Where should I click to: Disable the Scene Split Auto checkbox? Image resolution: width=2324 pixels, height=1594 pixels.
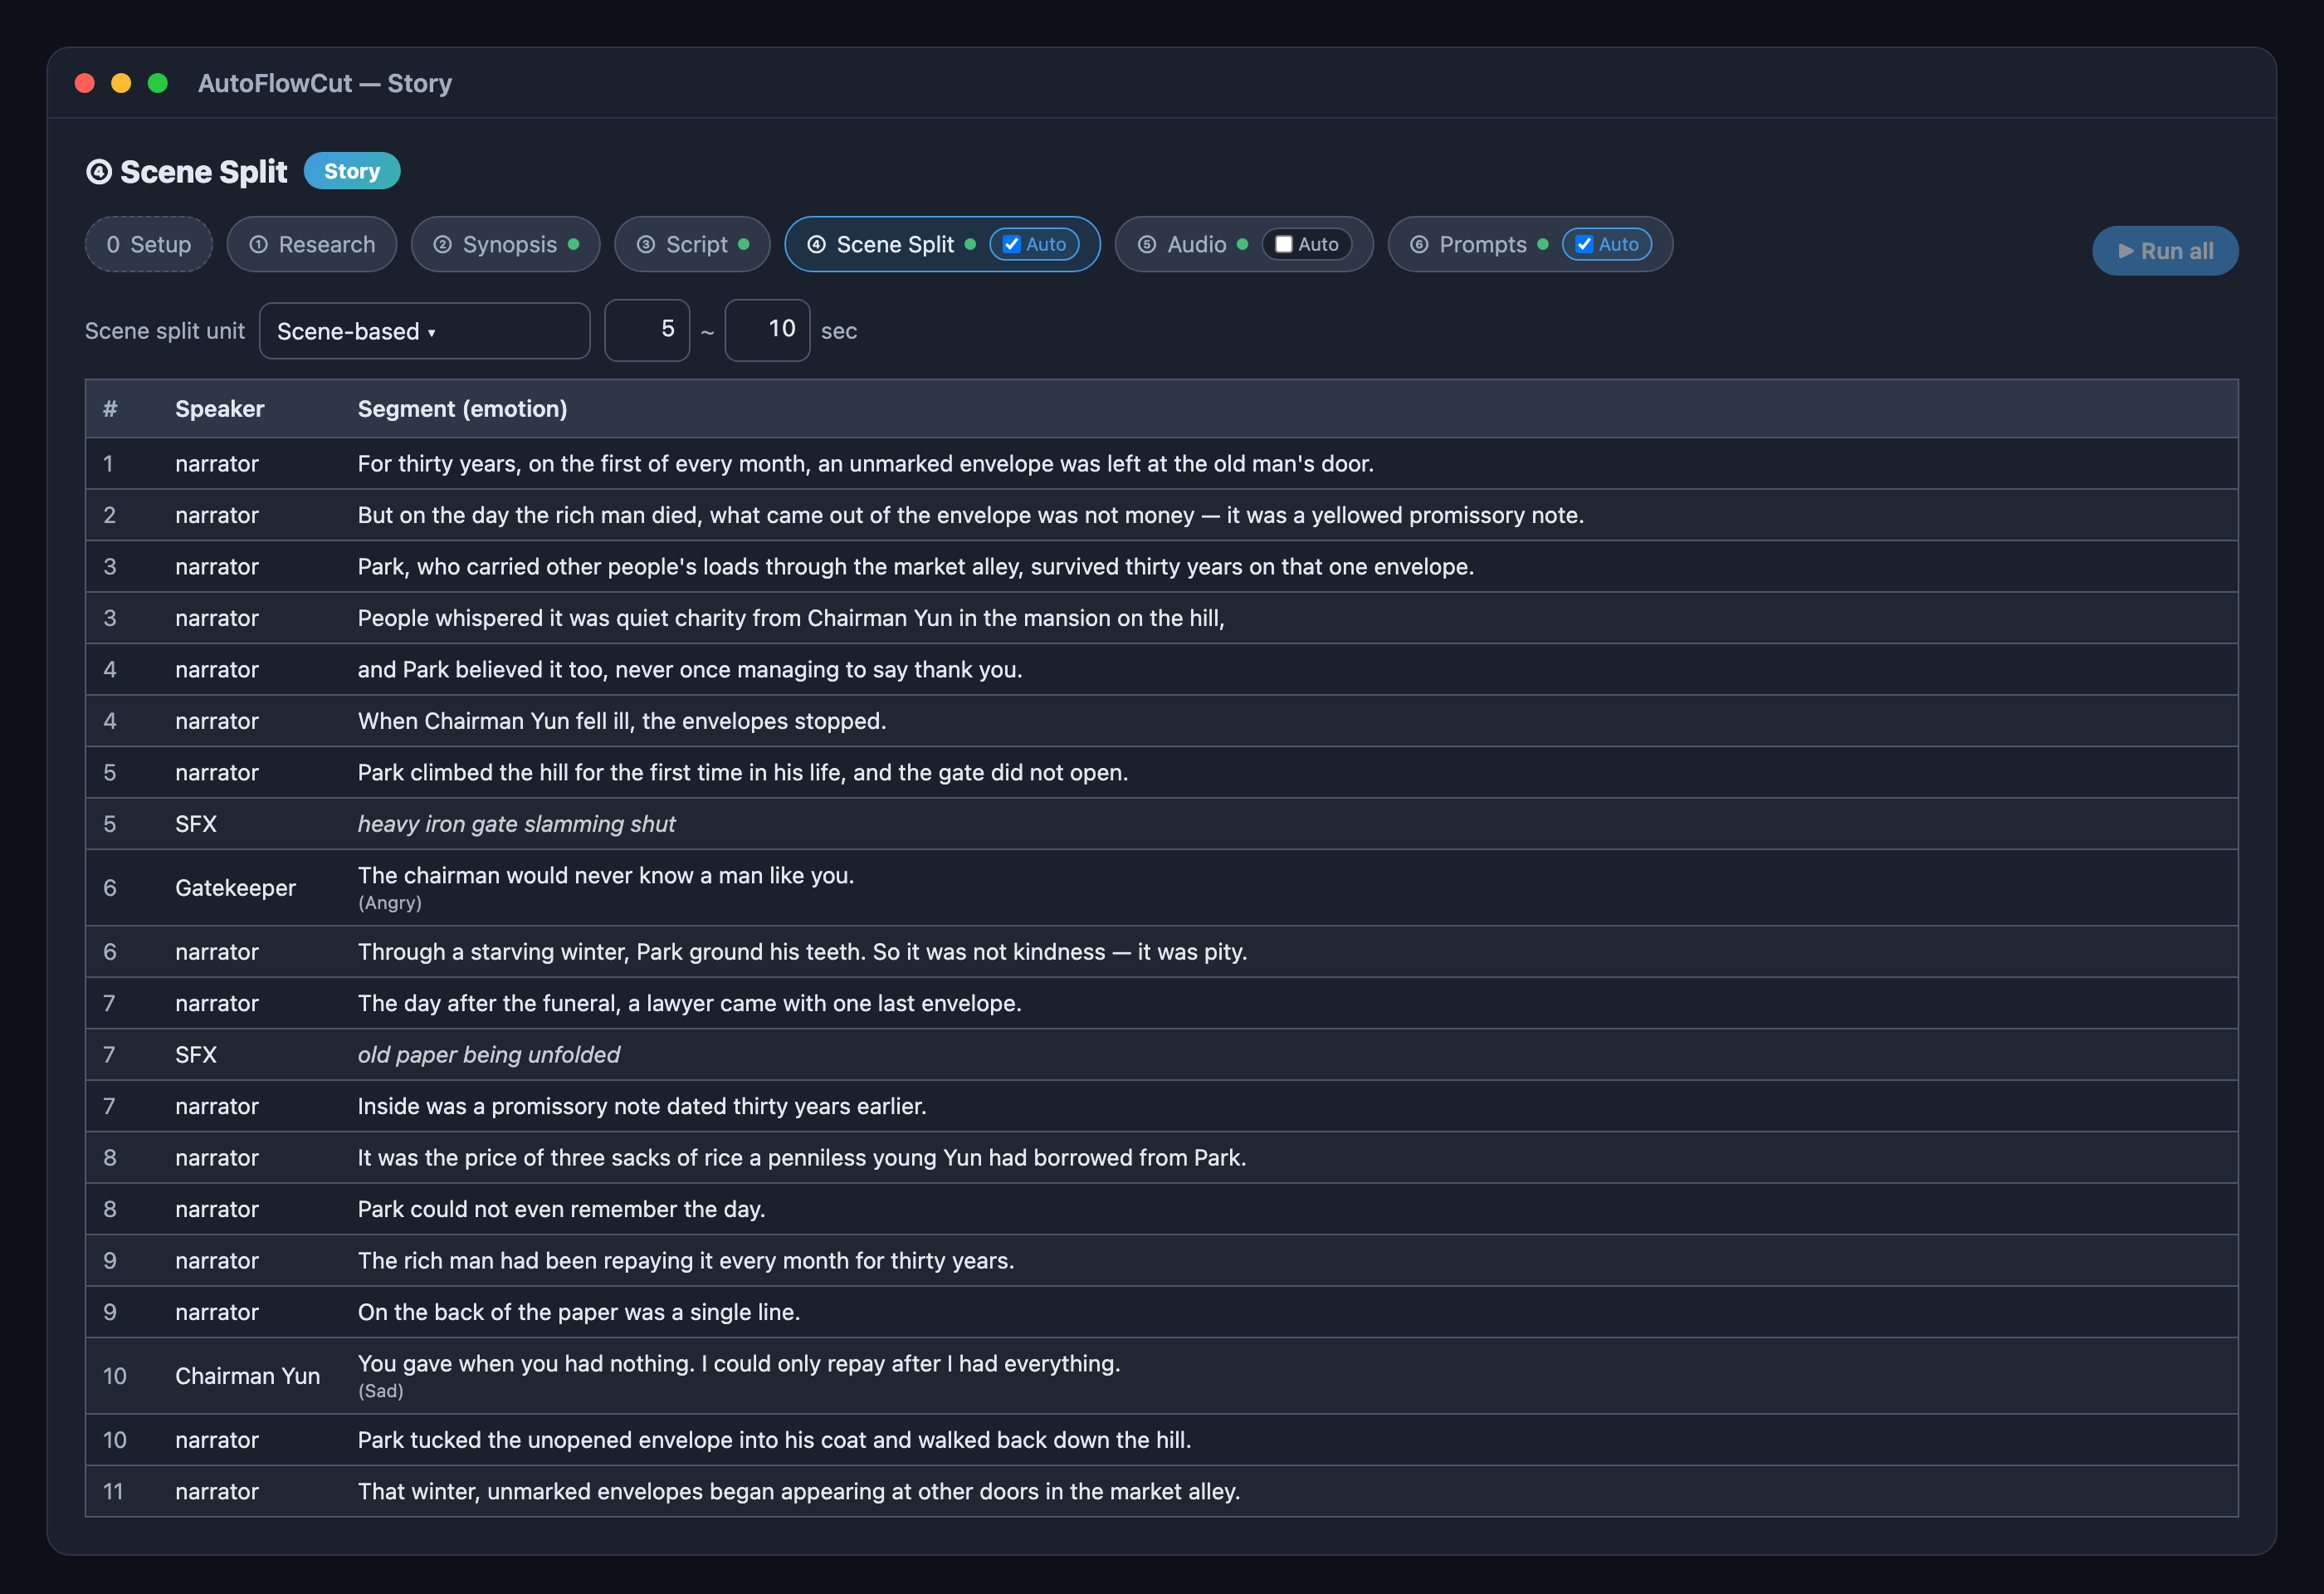coord(1012,244)
